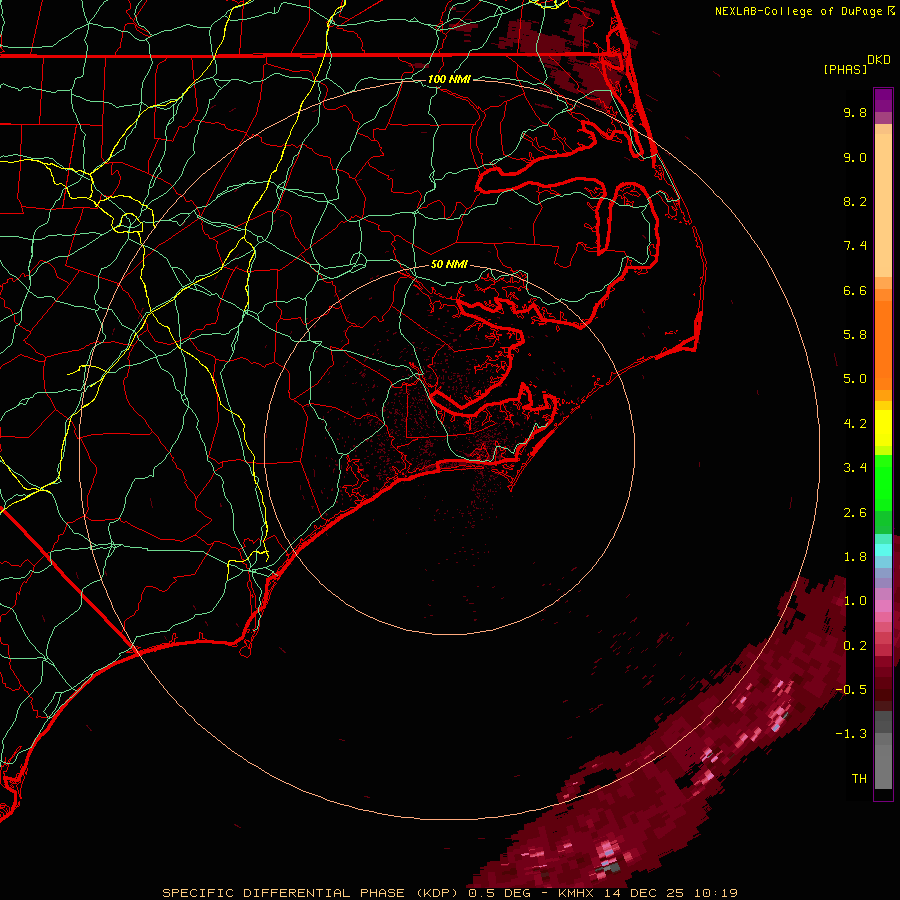Click the -1.3 scale value
The width and height of the screenshot is (900, 900).
(851, 734)
